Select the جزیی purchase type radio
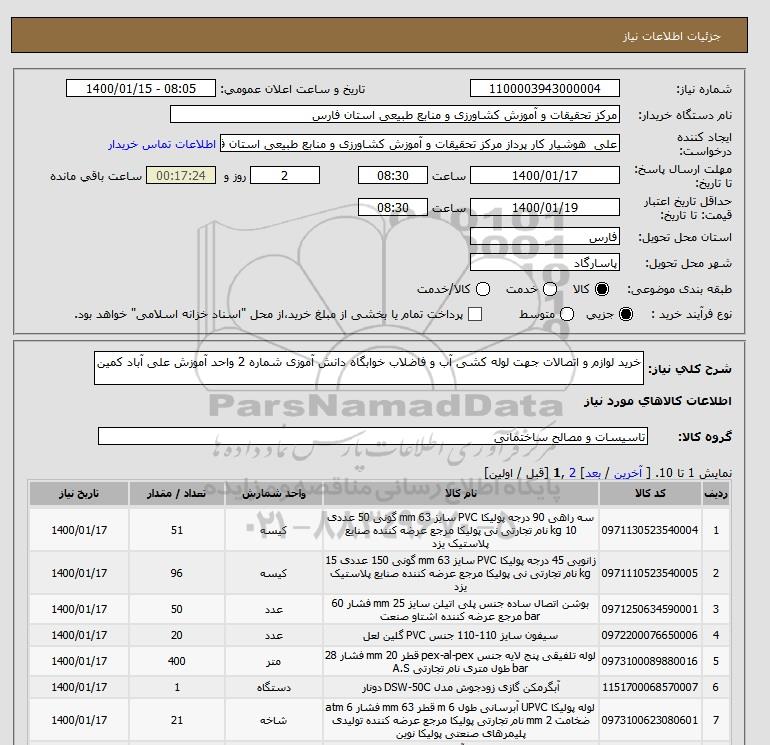Image resolution: width=770 pixels, height=745 pixels. (x=626, y=314)
